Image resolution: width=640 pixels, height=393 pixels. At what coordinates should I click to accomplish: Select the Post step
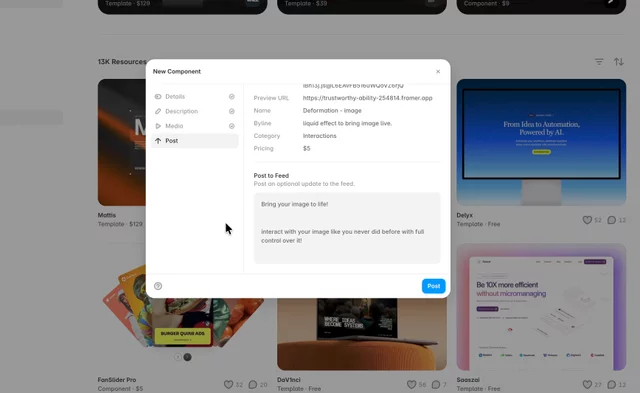pos(195,141)
